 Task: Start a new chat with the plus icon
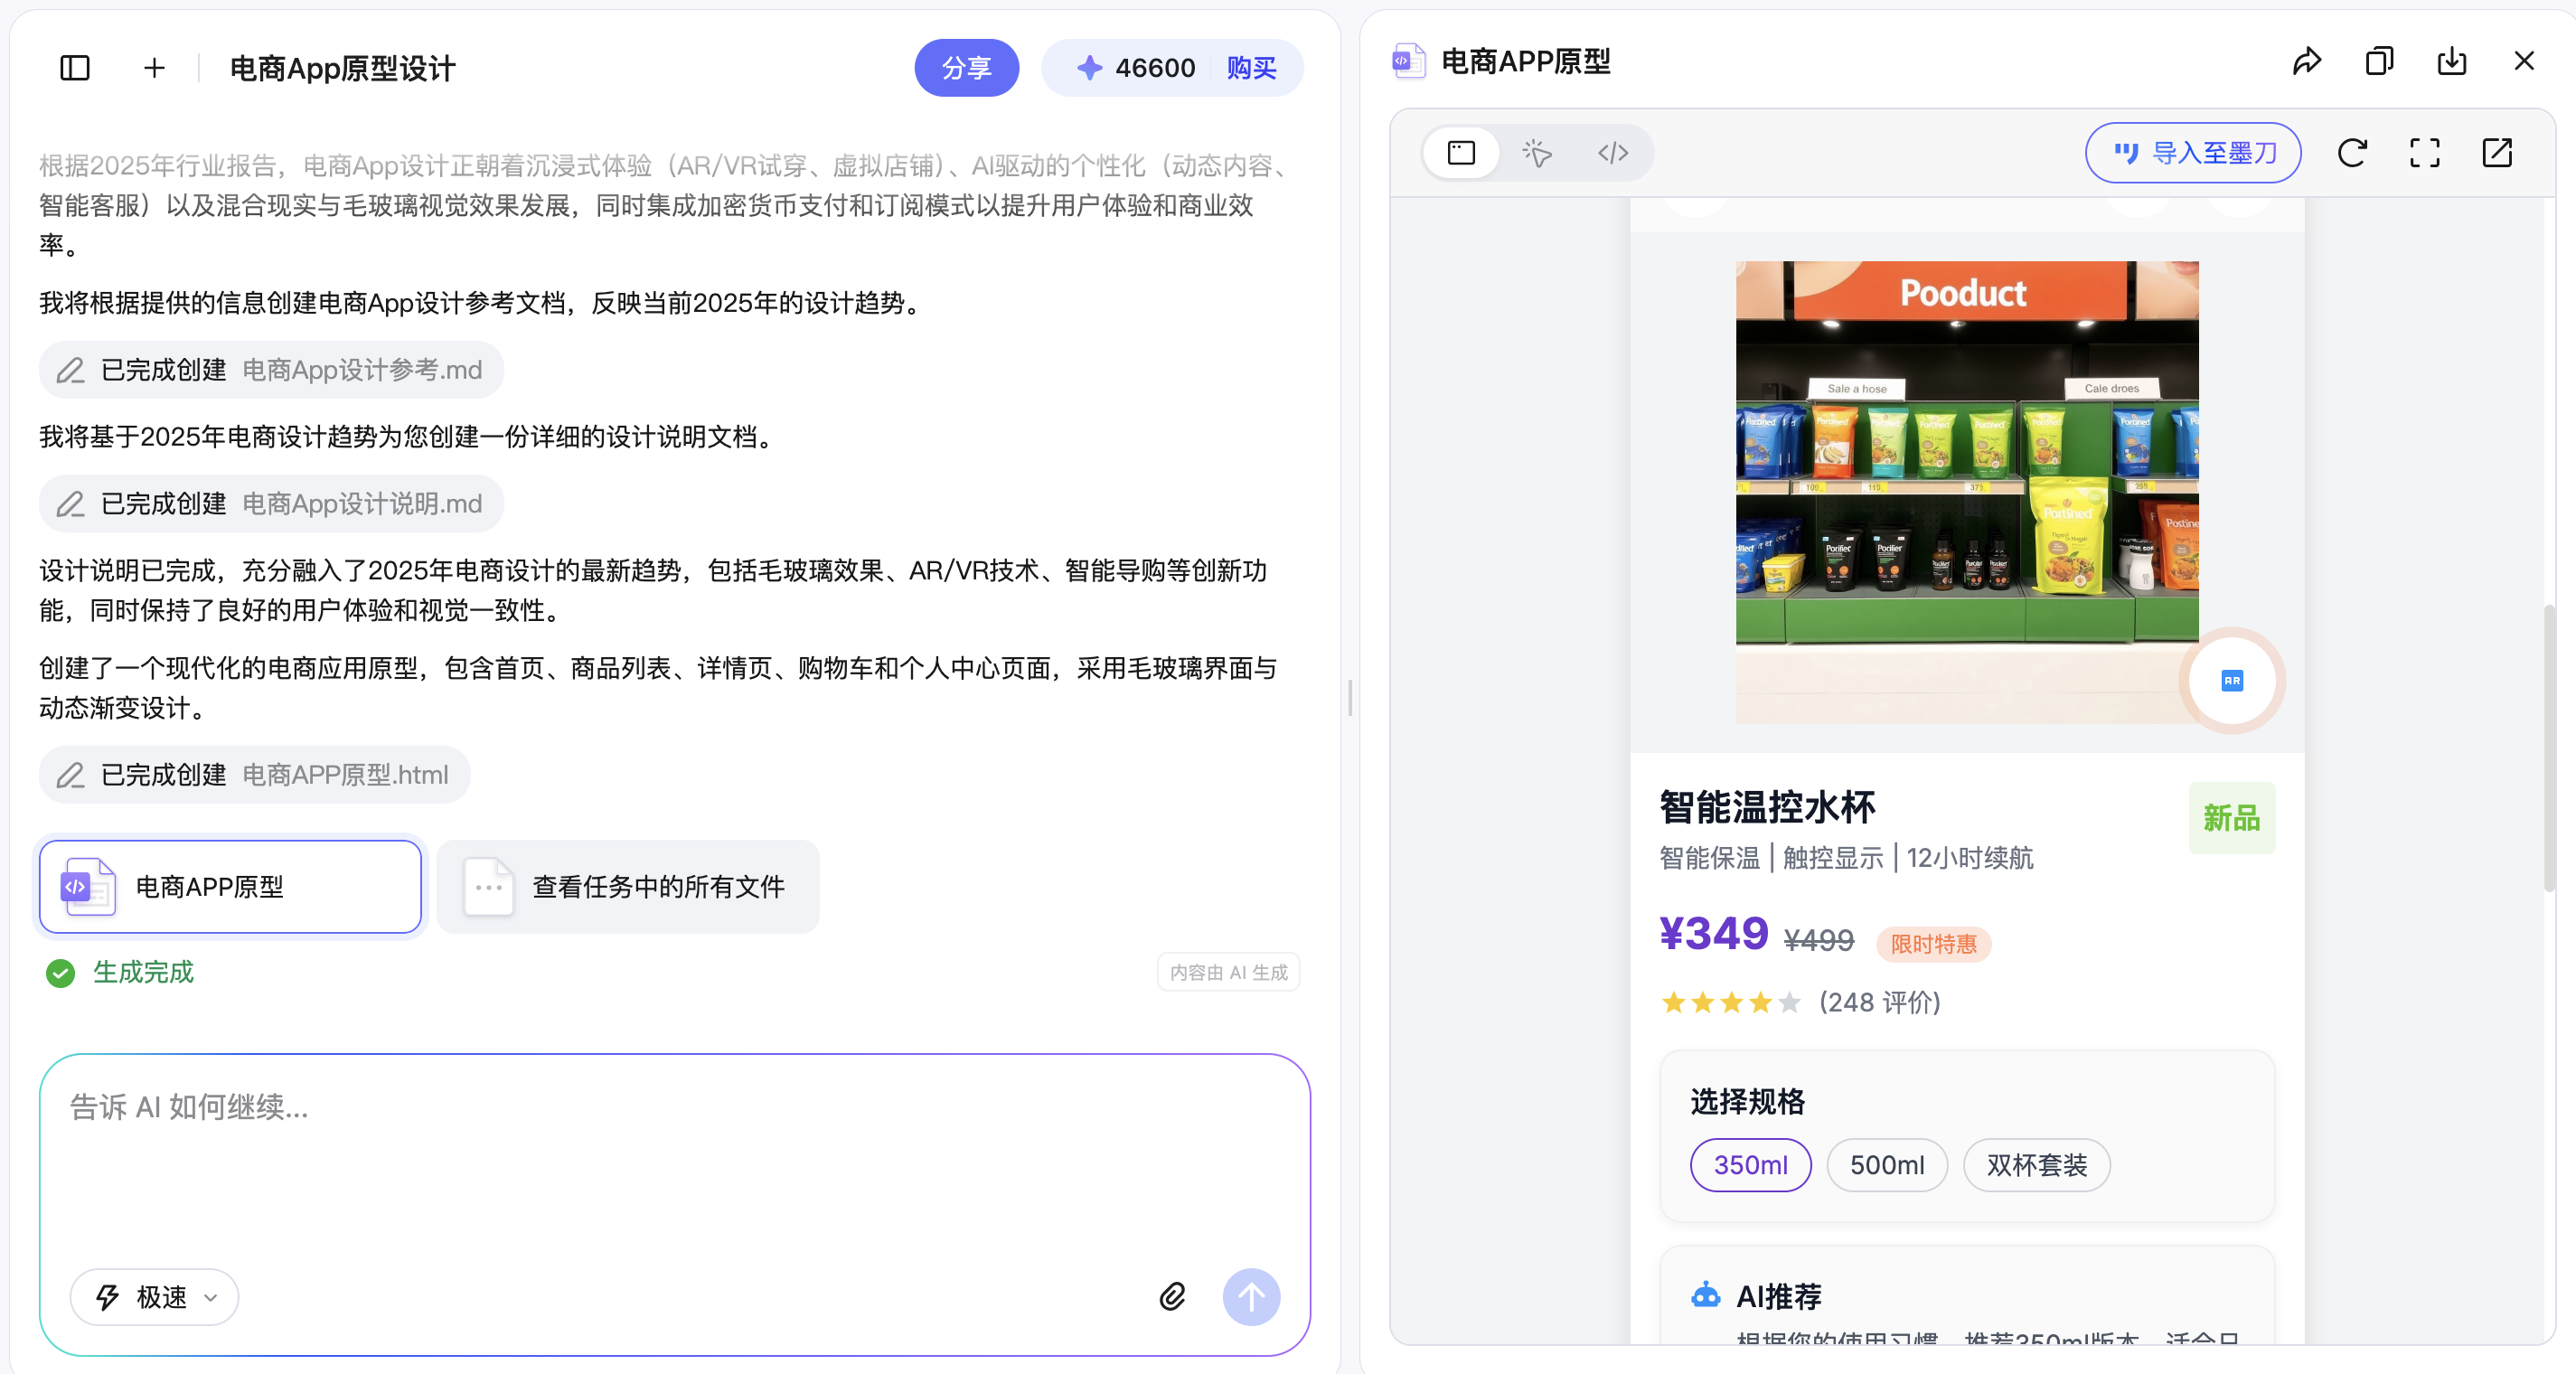click(153, 67)
